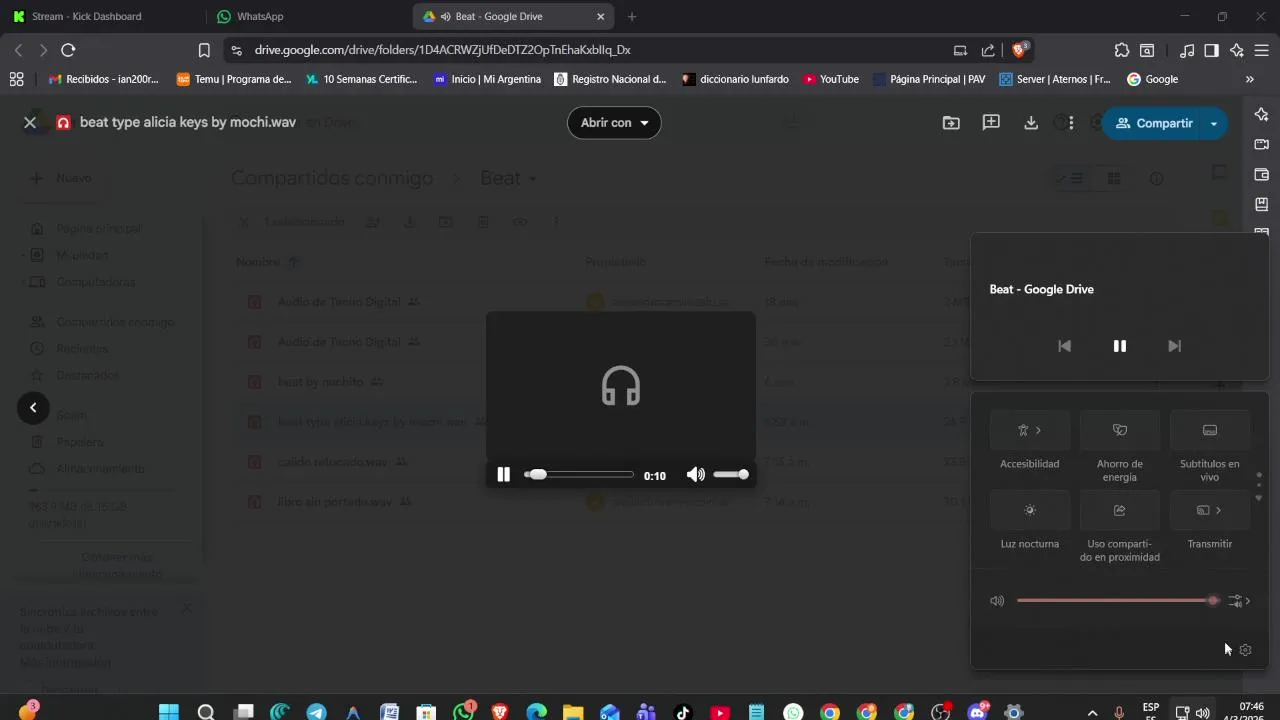
Task: Toggle Subtítulos en vivo tile
Action: coord(1210,430)
